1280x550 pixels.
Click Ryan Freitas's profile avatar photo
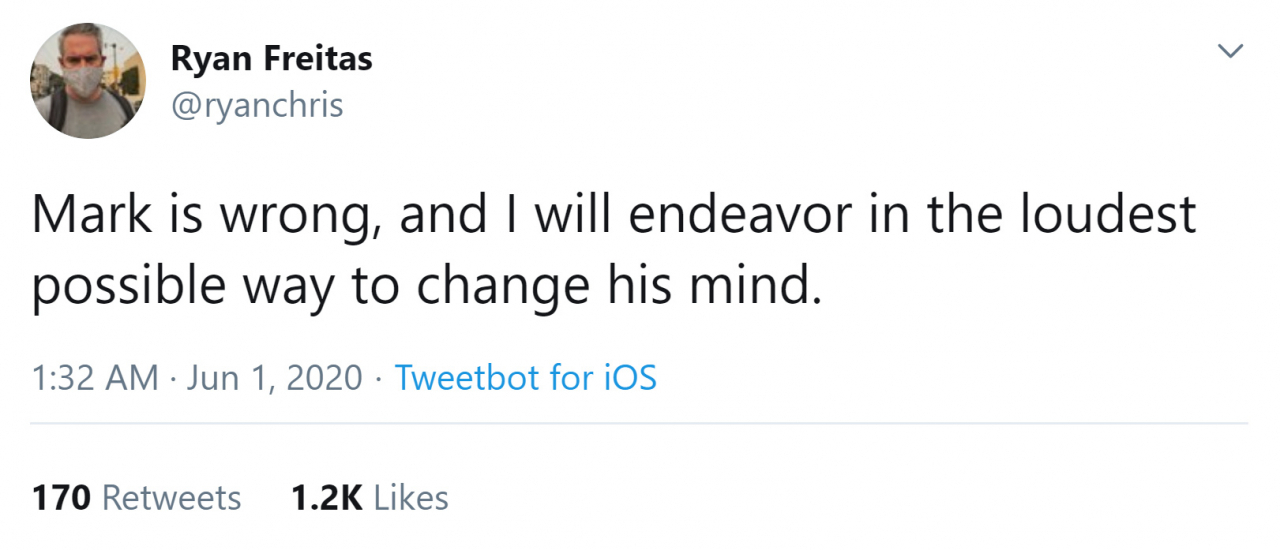(x=88, y=81)
